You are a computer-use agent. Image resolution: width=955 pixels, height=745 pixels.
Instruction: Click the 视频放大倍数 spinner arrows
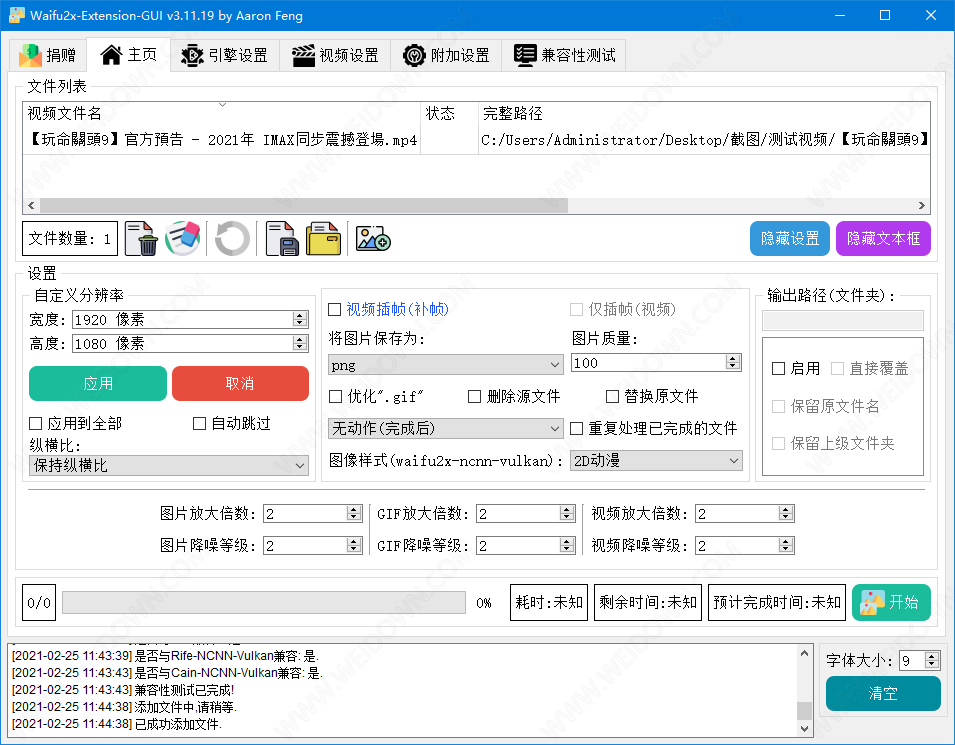786,514
